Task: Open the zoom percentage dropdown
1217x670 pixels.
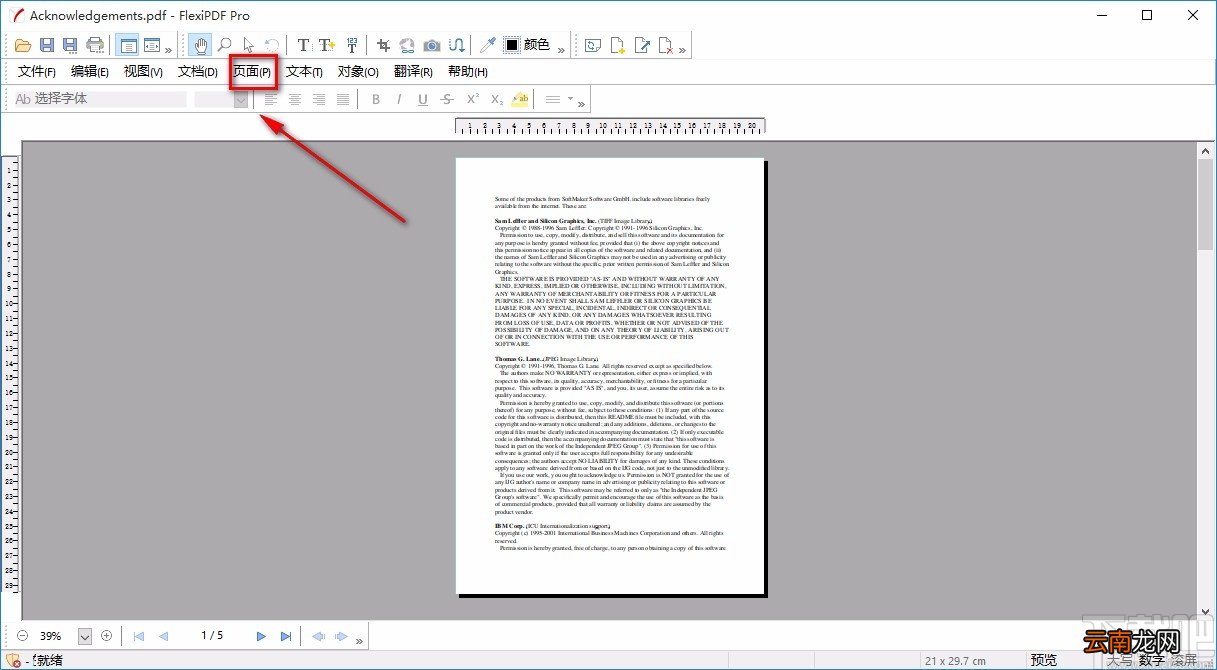Action: point(84,636)
